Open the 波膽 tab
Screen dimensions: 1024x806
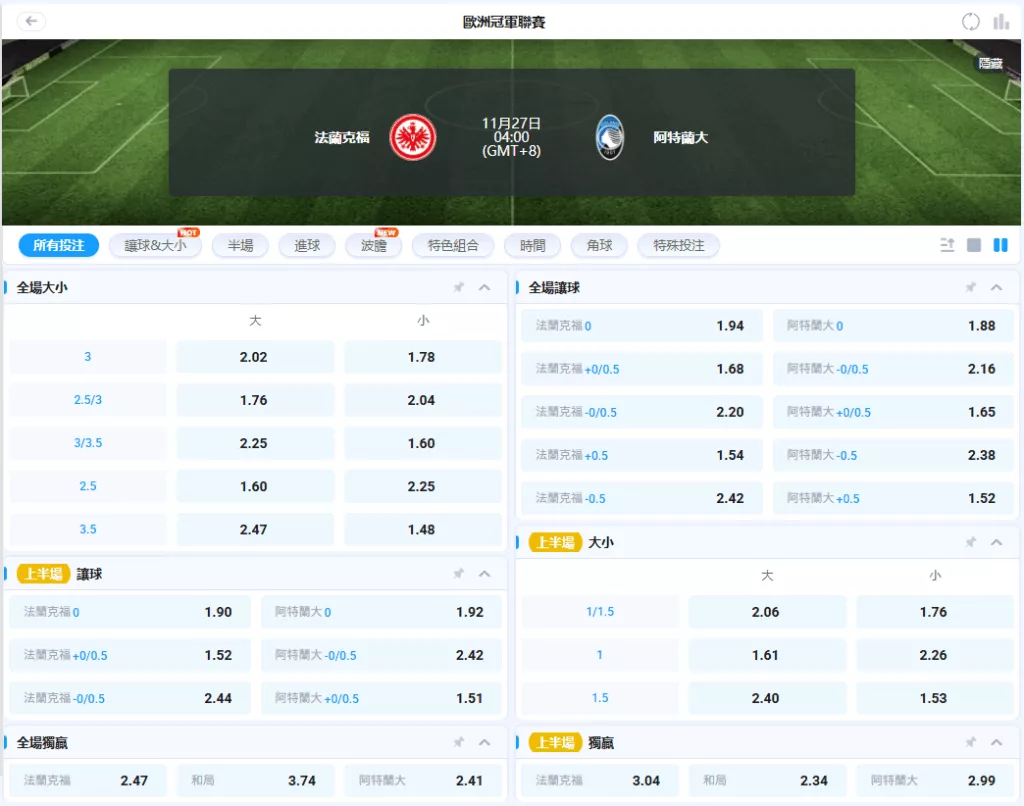[373, 245]
